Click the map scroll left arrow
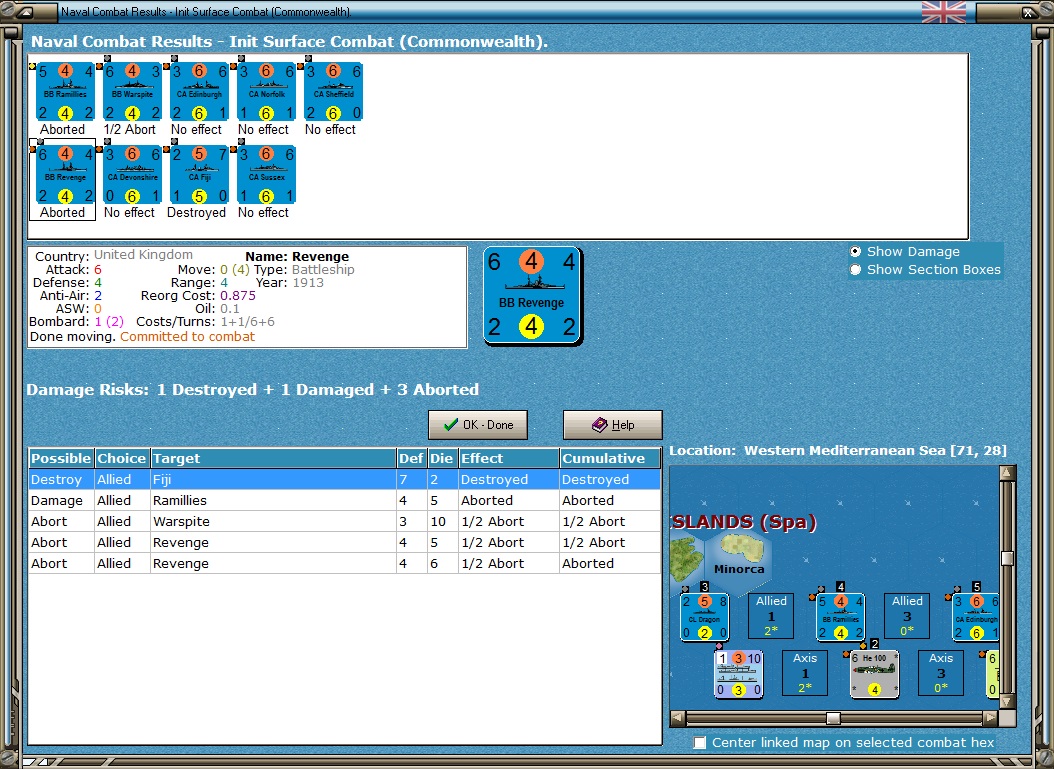Viewport: 1054px width, 769px height. coord(678,718)
